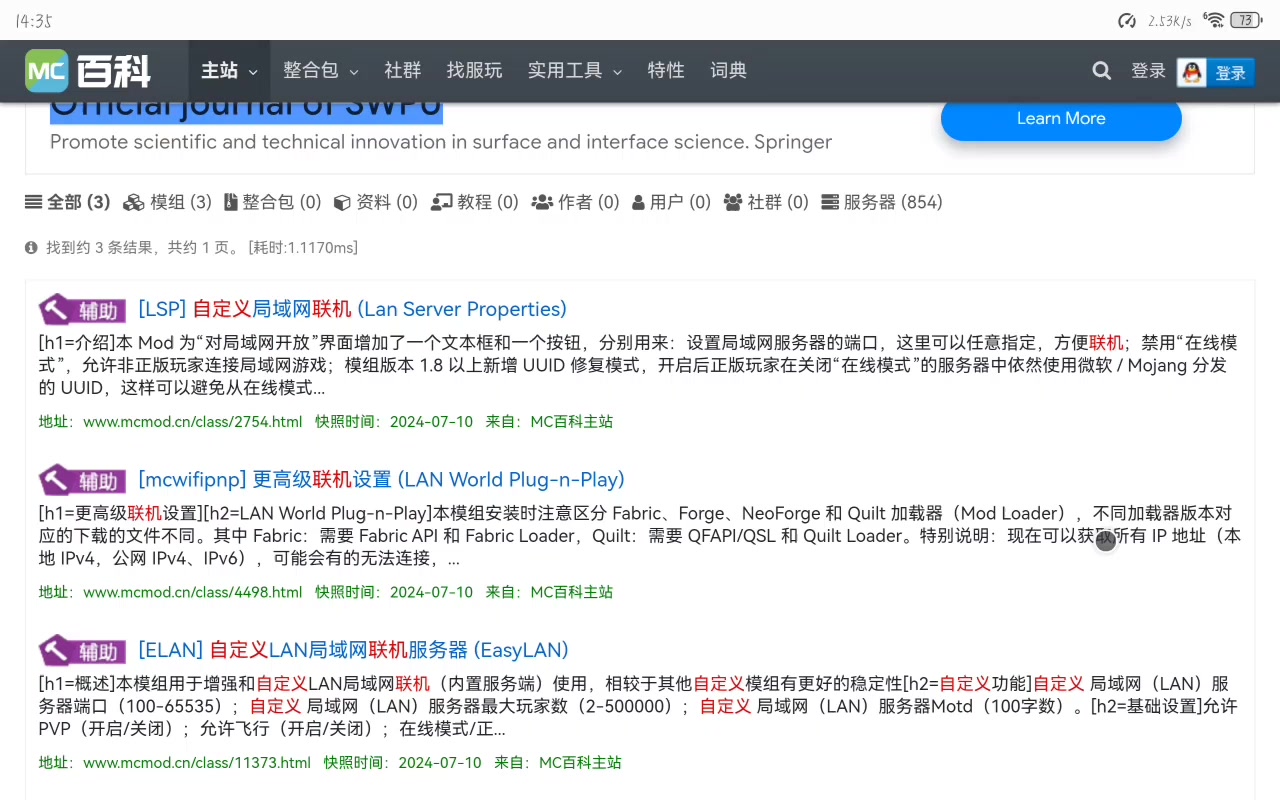The image size is (1280, 800).
Task: Switch to 教程 (0) category
Action: click(474, 202)
